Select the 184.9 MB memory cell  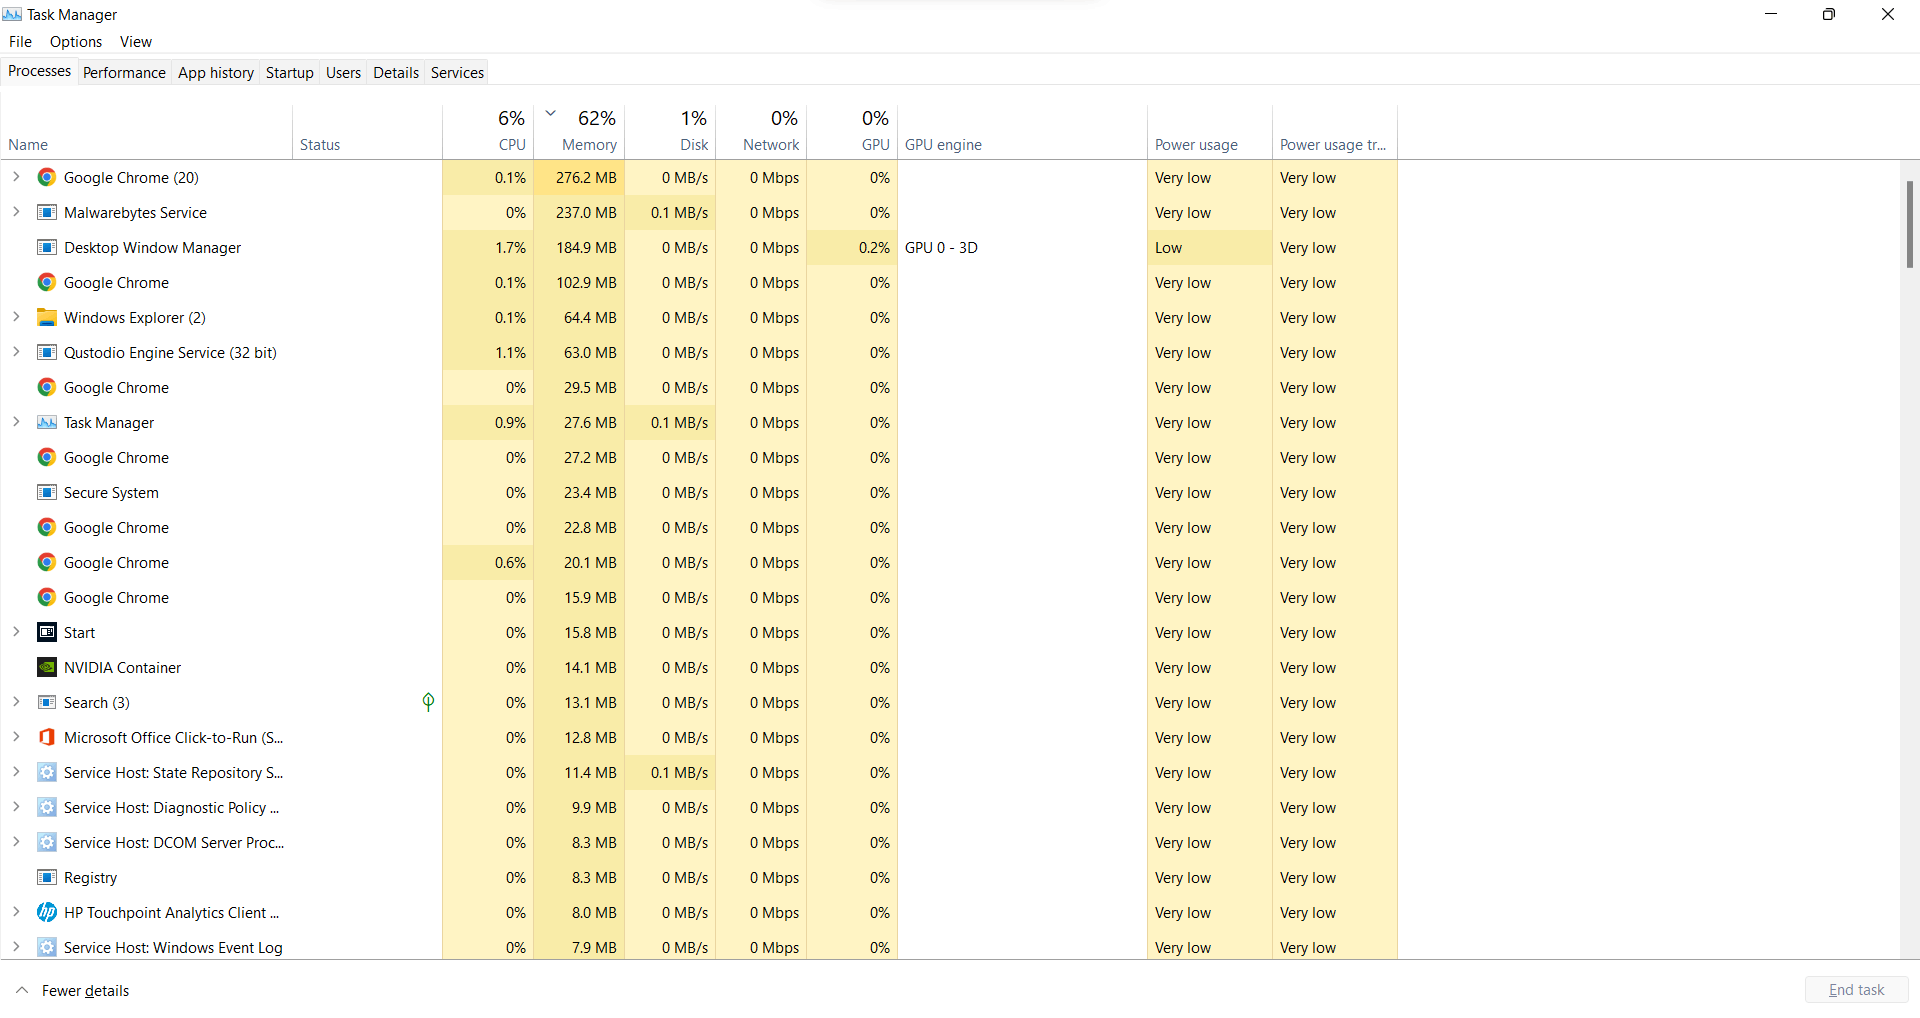579,248
